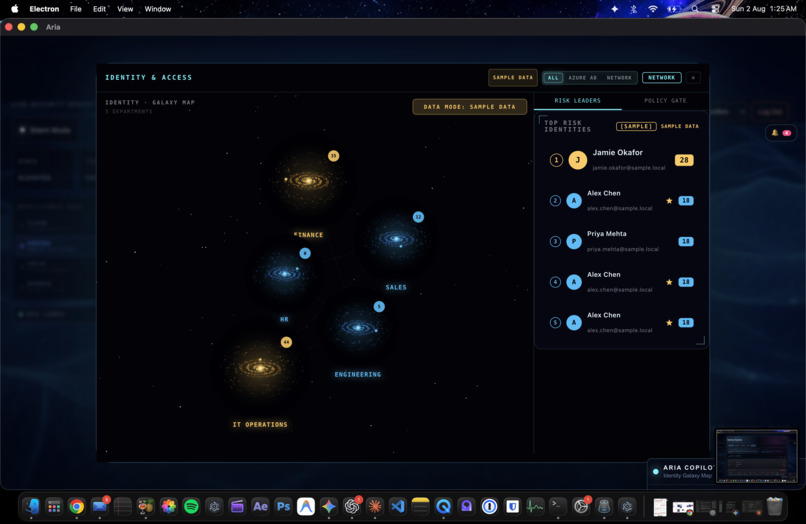Open Photoshop from the dock
This screenshot has height=524, width=806.
(x=283, y=507)
